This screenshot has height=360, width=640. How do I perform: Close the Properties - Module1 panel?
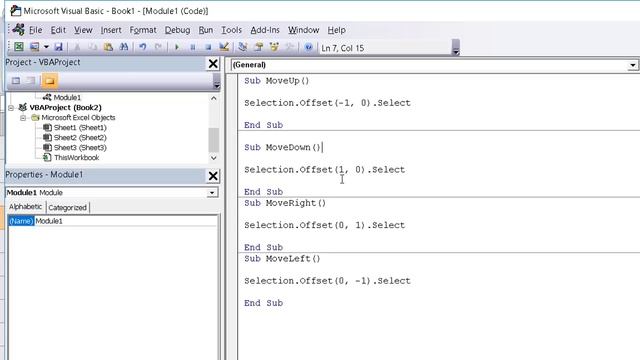(213, 176)
